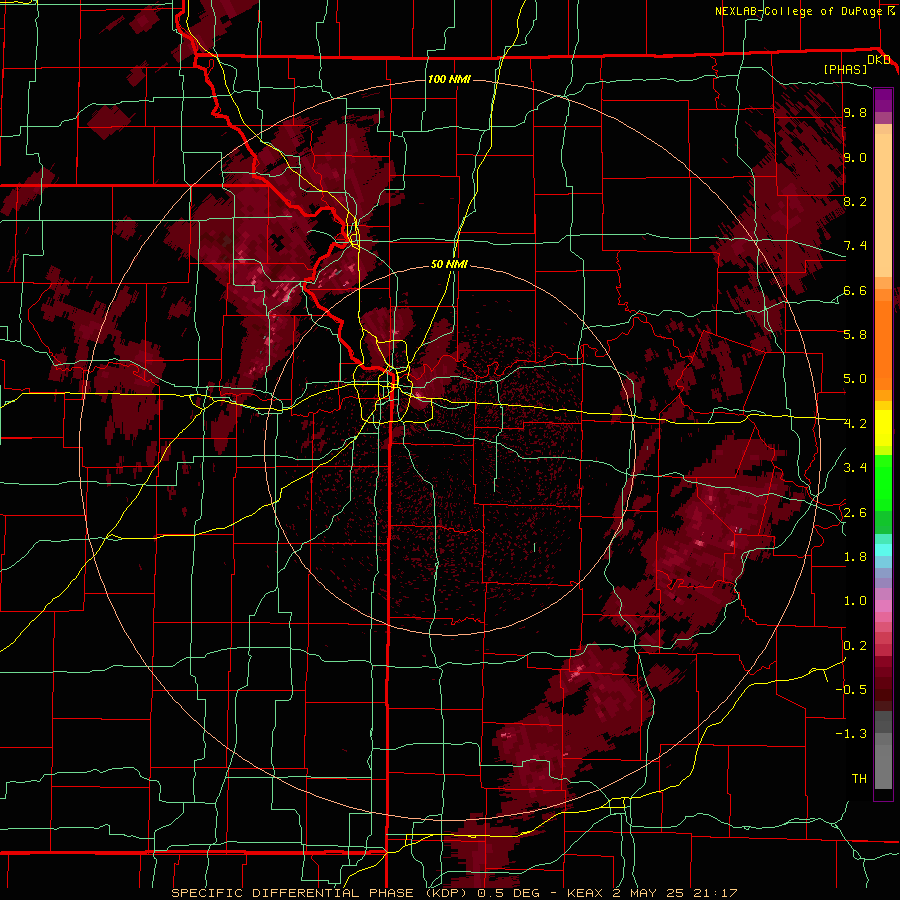
Task: Click the yellow segment of the color bar
Action: (883, 428)
